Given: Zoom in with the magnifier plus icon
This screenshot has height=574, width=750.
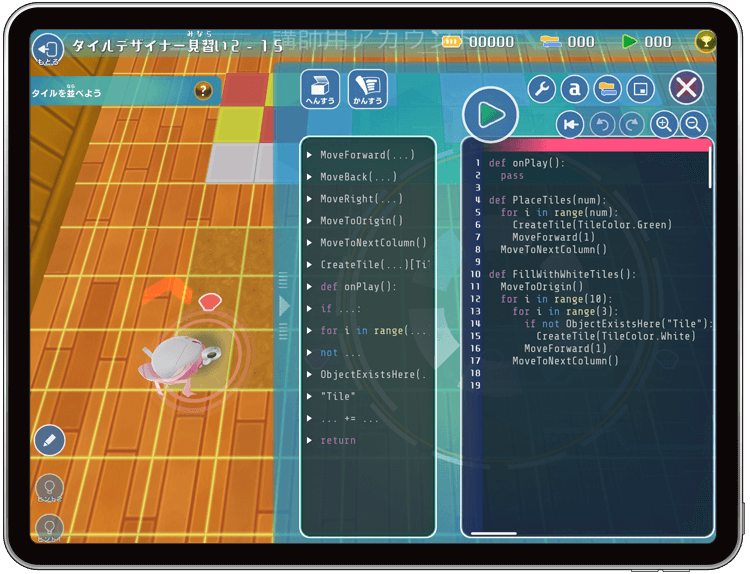Looking at the screenshot, I should (664, 124).
